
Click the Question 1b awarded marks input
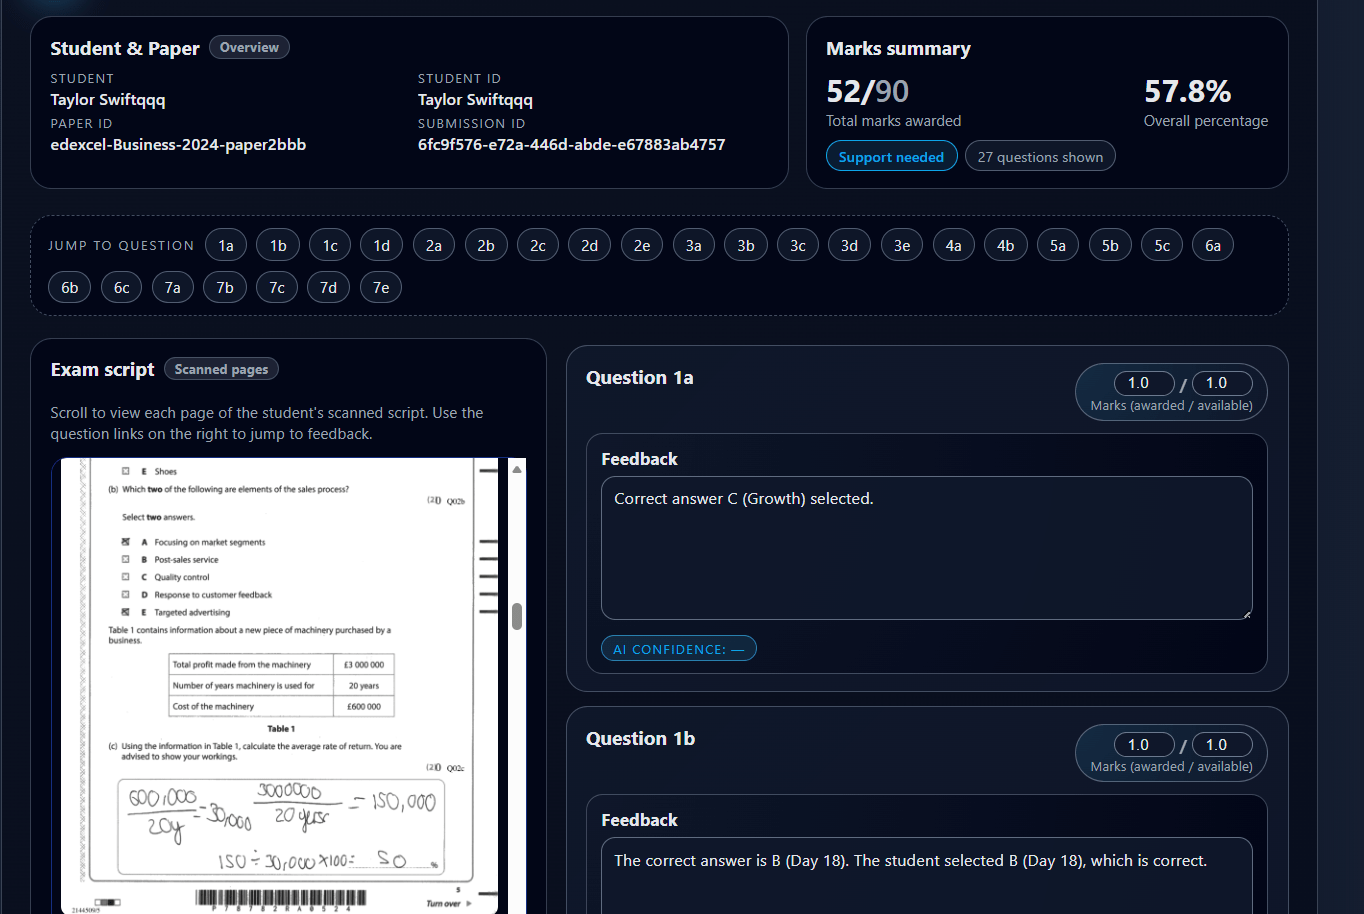coord(1143,745)
